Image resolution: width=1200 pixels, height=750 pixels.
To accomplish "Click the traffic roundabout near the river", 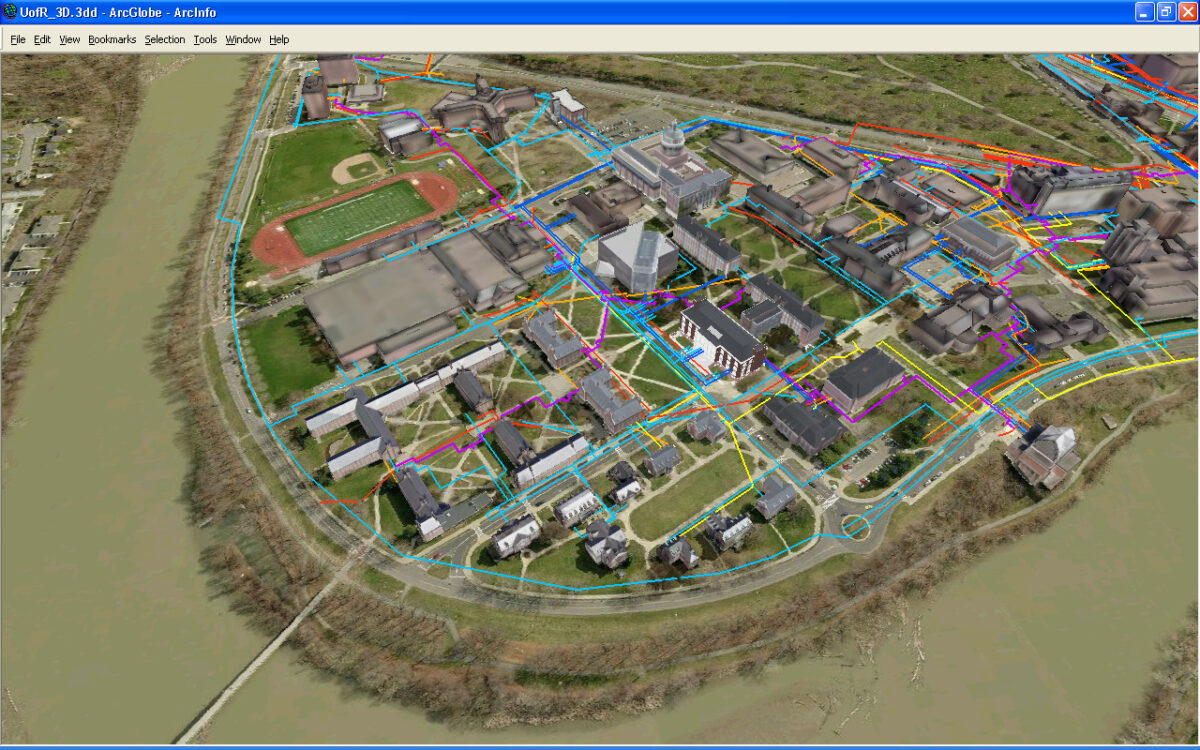I will pos(857,524).
